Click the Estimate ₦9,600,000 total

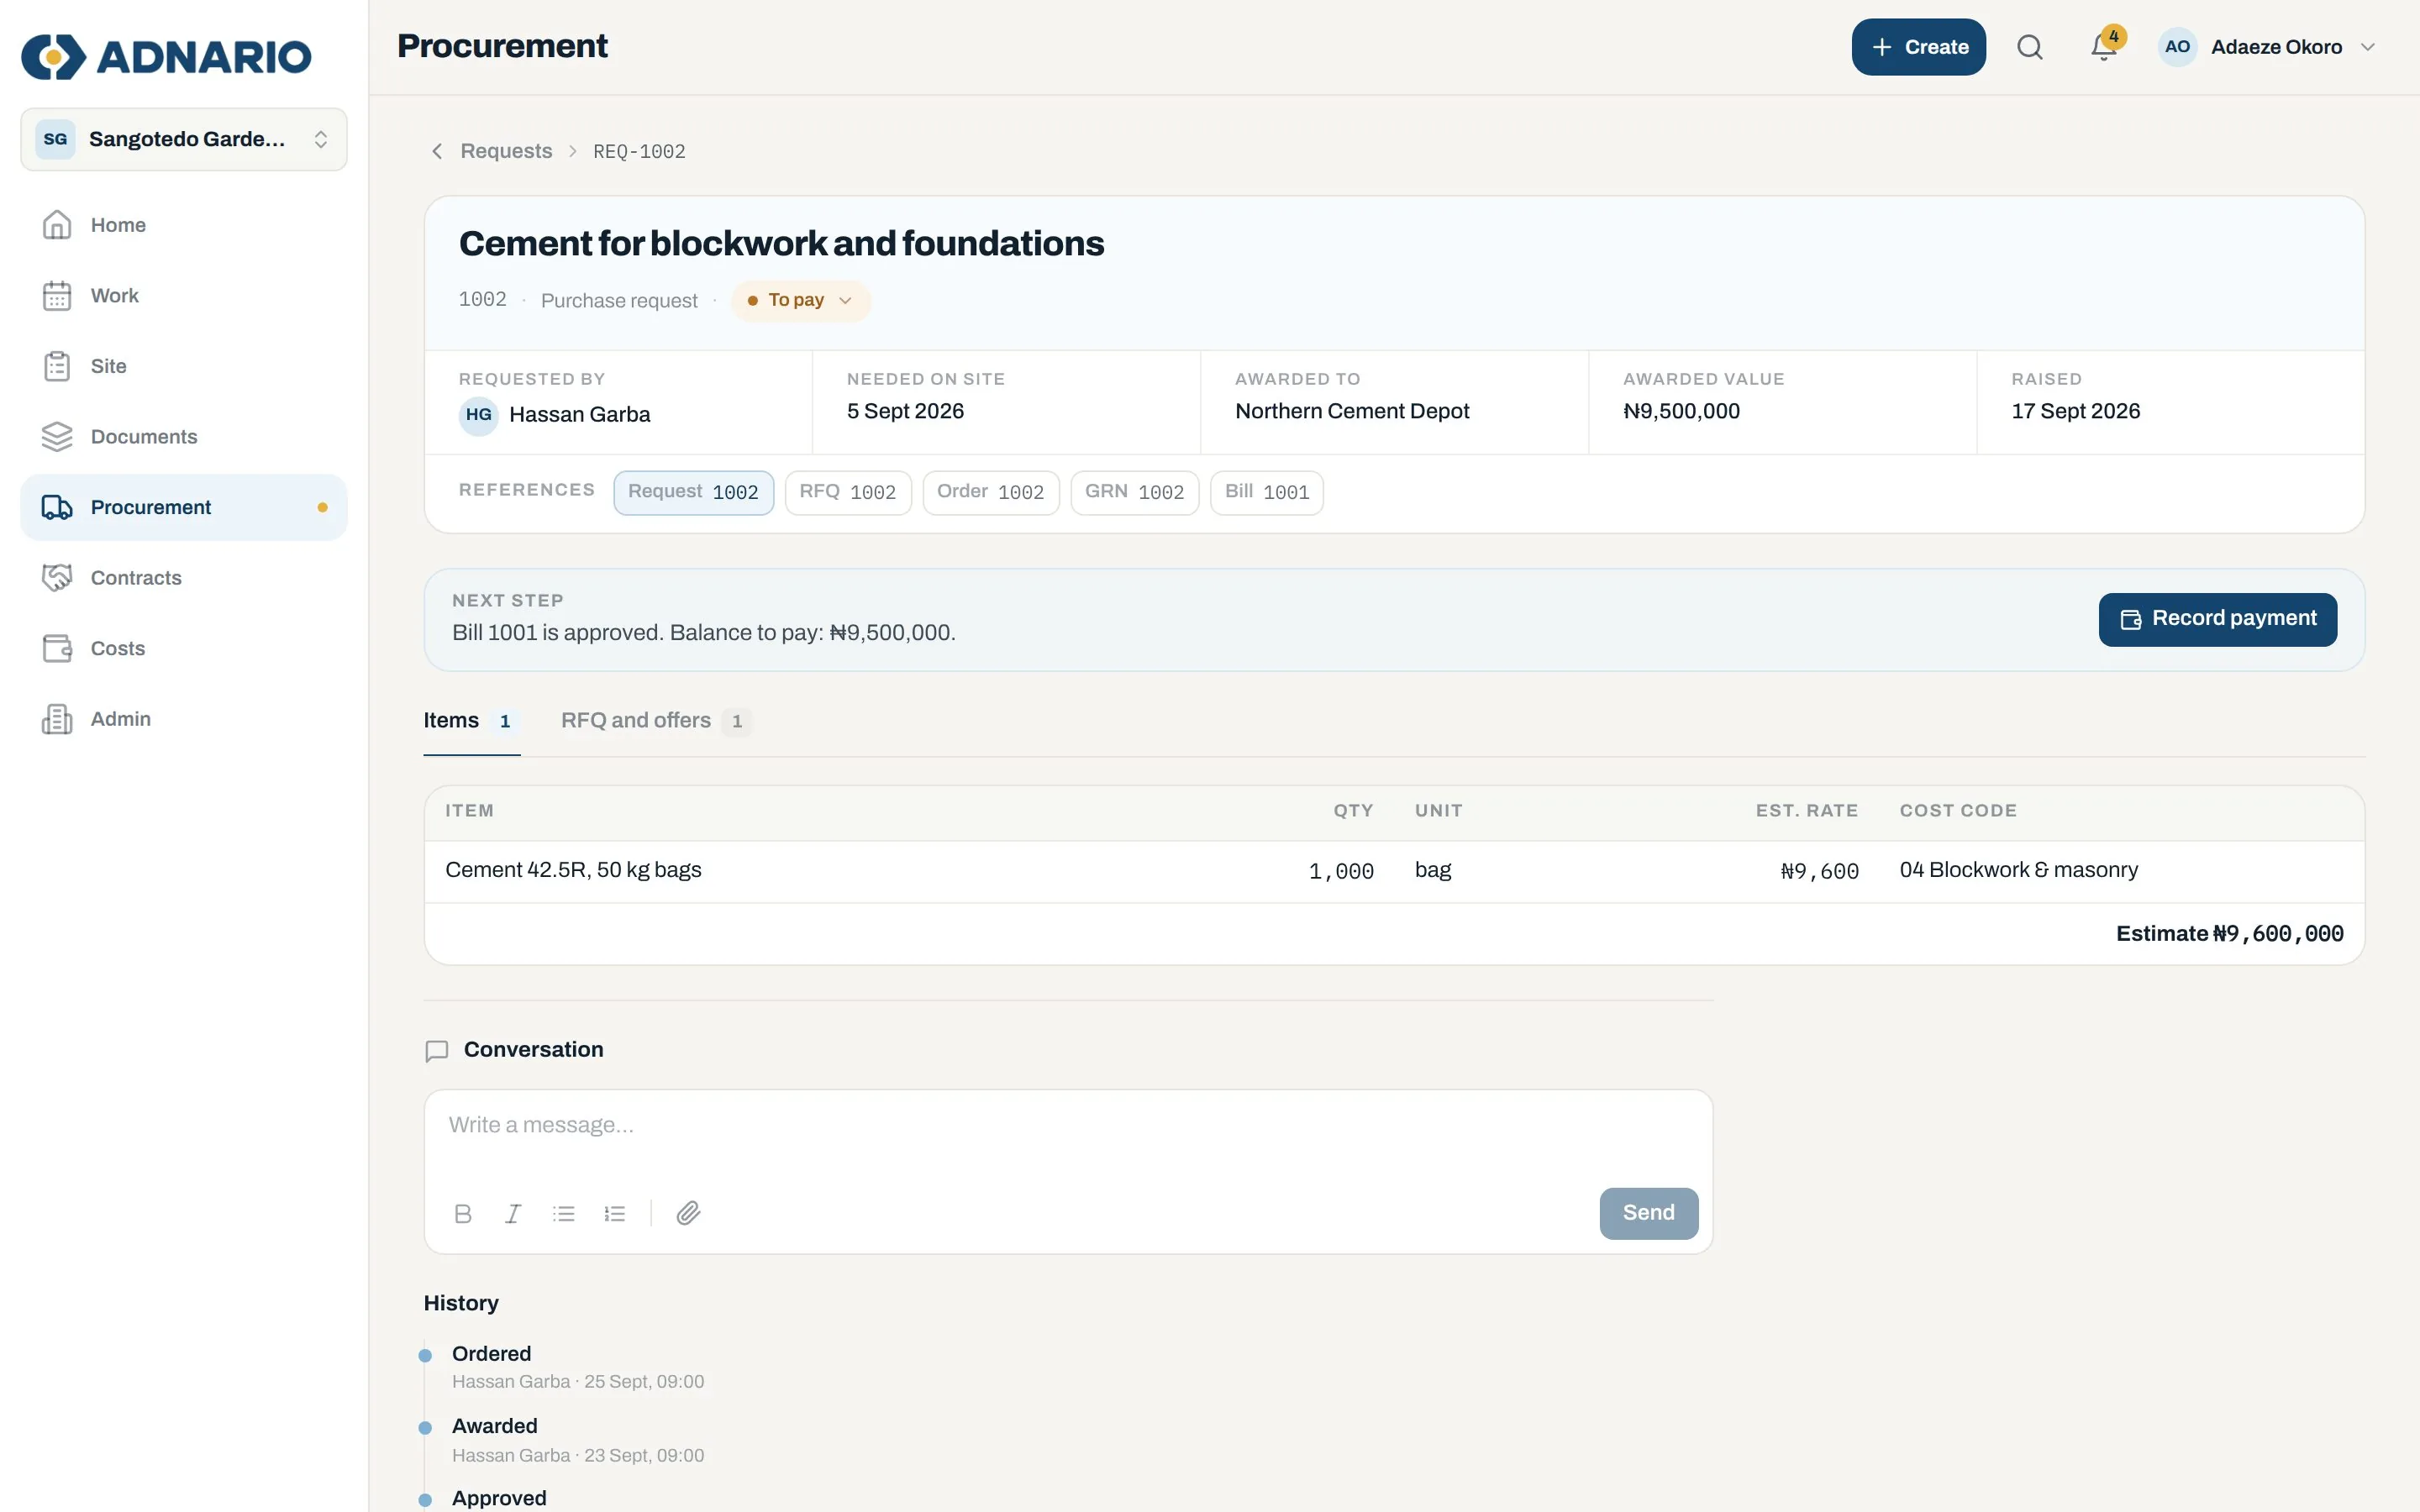point(2229,934)
